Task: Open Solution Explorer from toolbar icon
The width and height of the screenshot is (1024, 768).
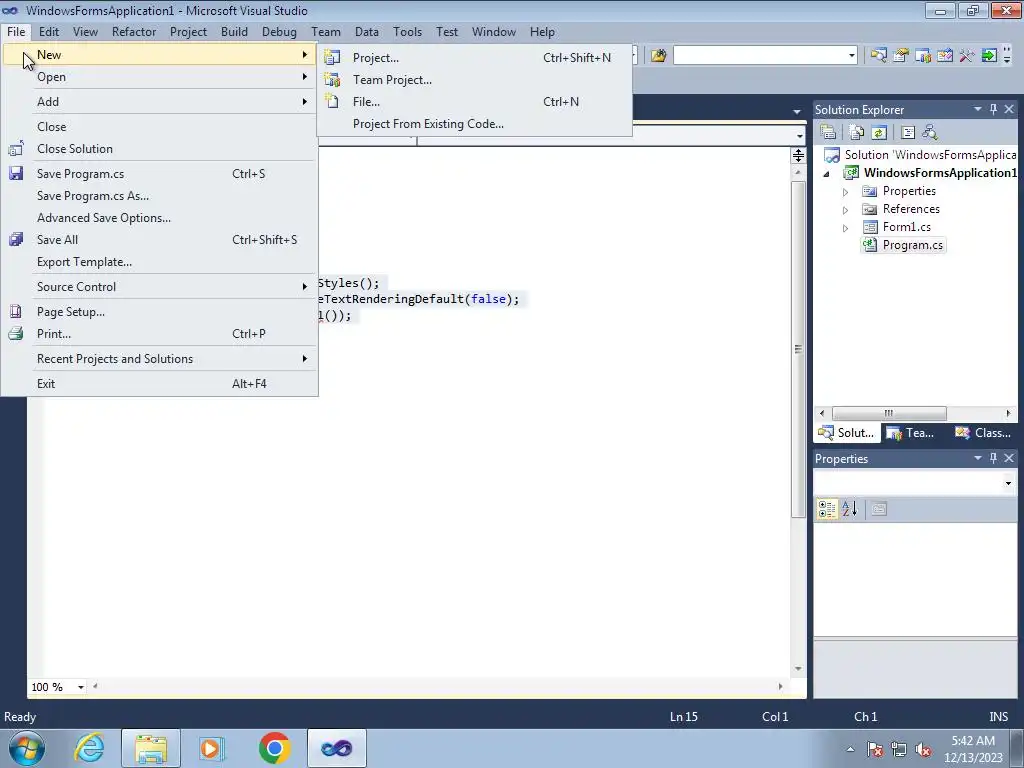Action: (x=878, y=56)
